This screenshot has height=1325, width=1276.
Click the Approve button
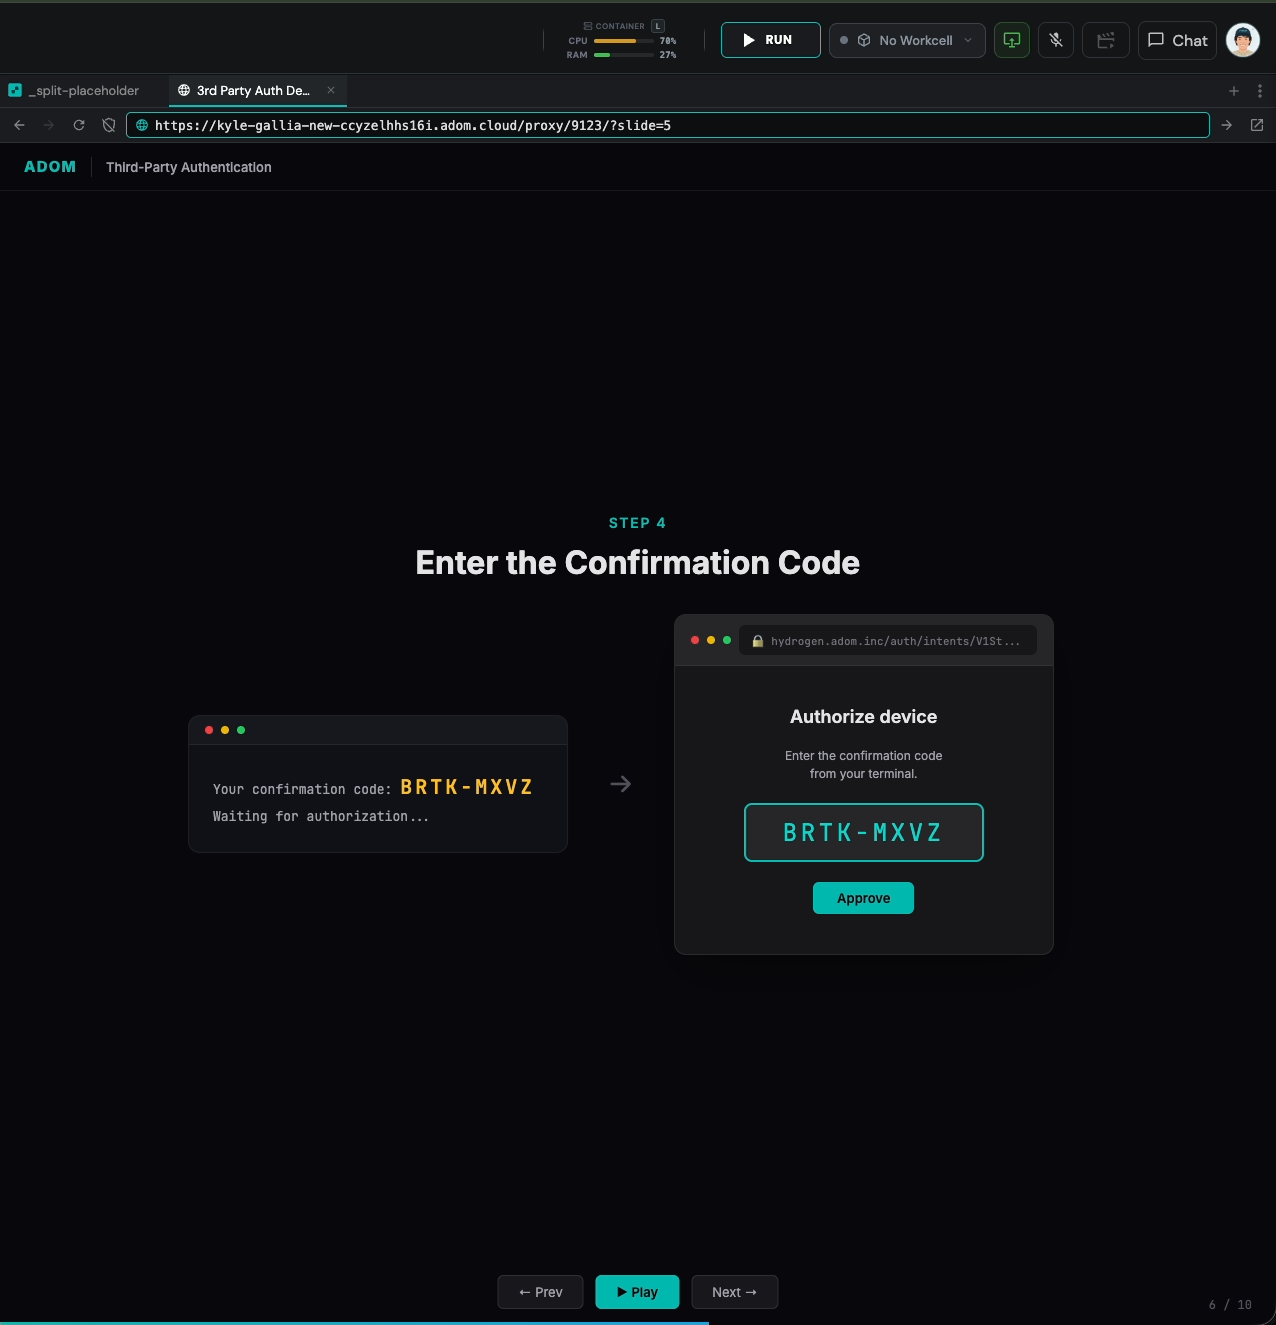[x=863, y=898]
